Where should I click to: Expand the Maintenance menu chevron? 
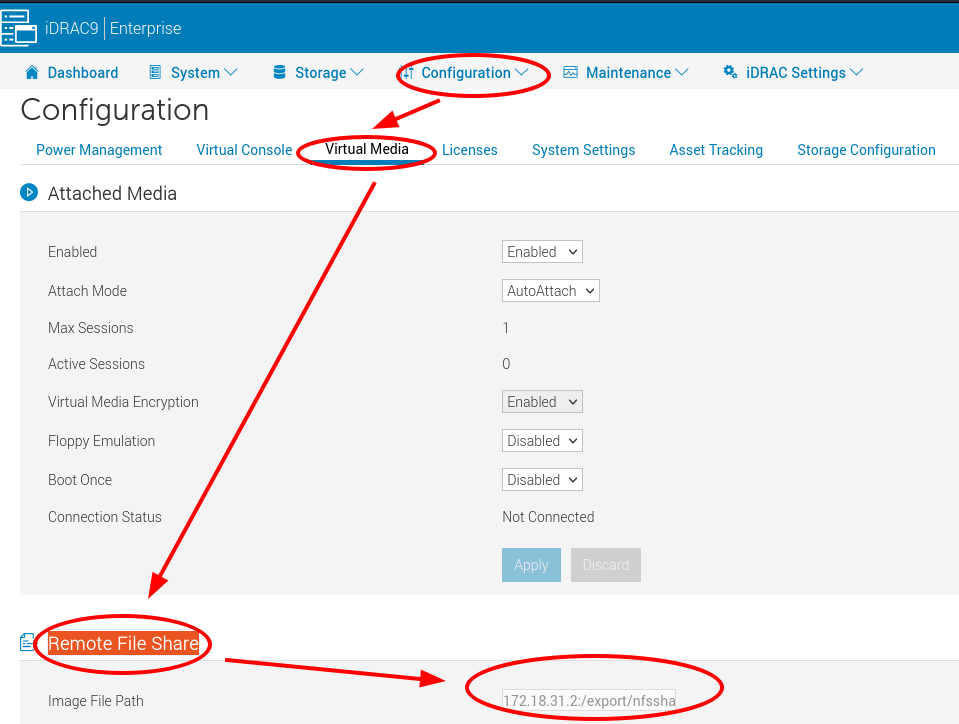click(682, 72)
